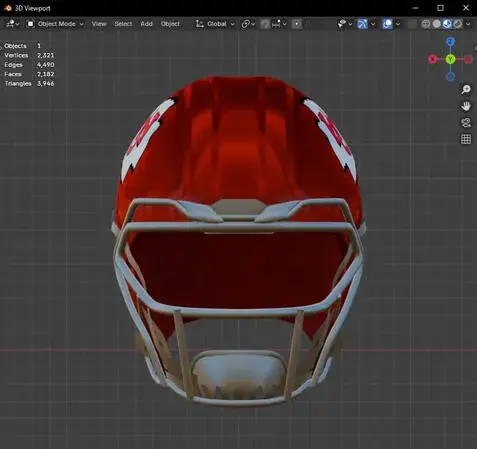Viewport: 477px width, 449px height.
Task: Click the Blender logo in title bar
Action: [x=8, y=8]
